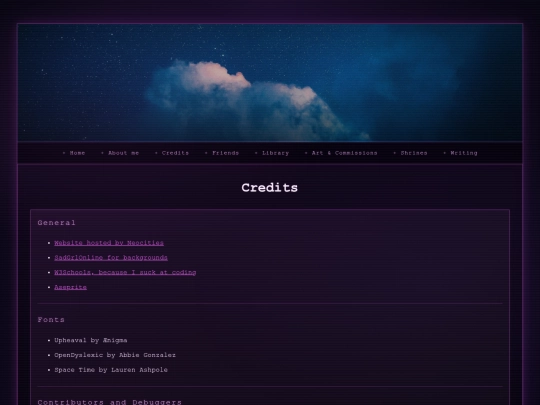Select the Upheaval by Ænigma entry
The width and height of the screenshot is (540, 405).
point(91,340)
